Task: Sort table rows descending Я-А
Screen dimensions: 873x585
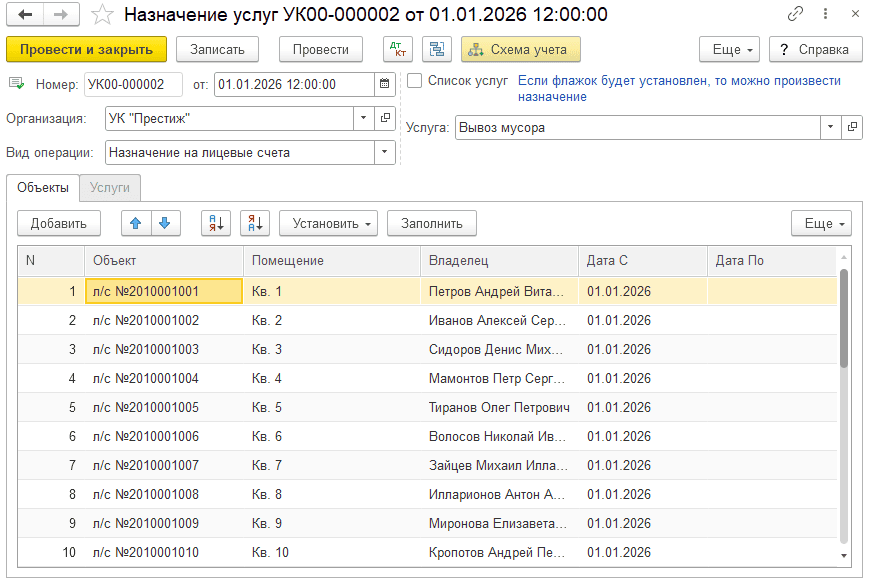Action: [255, 223]
